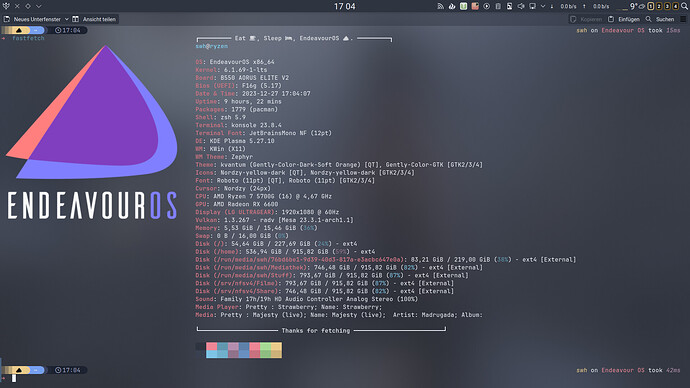Click the Kernel: 6.1.69-1-lts line
690x388 pixels.
click(x=231, y=70)
